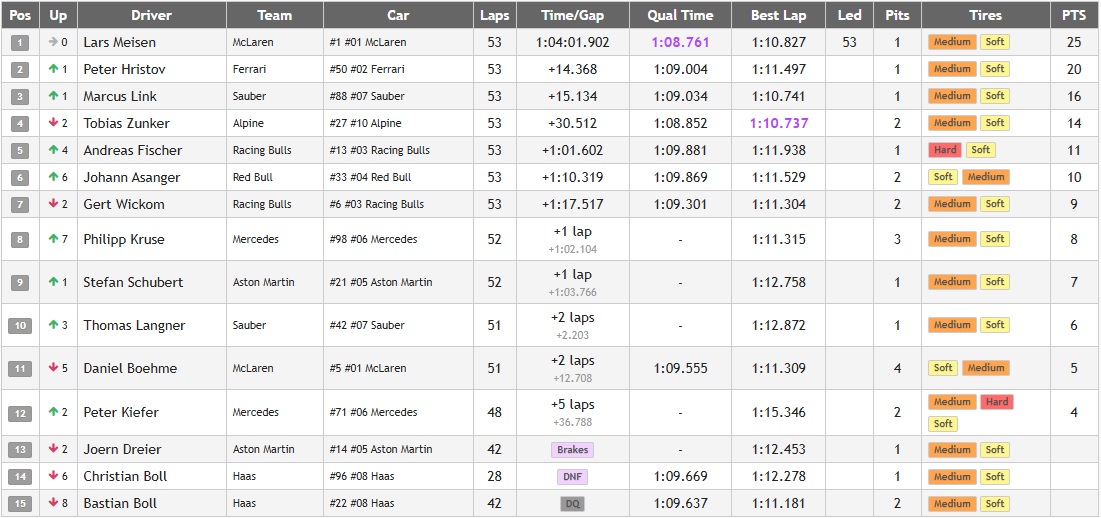Click the +5 laps gap entry
Screen dimensions: 1101x518
[x=572, y=405]
